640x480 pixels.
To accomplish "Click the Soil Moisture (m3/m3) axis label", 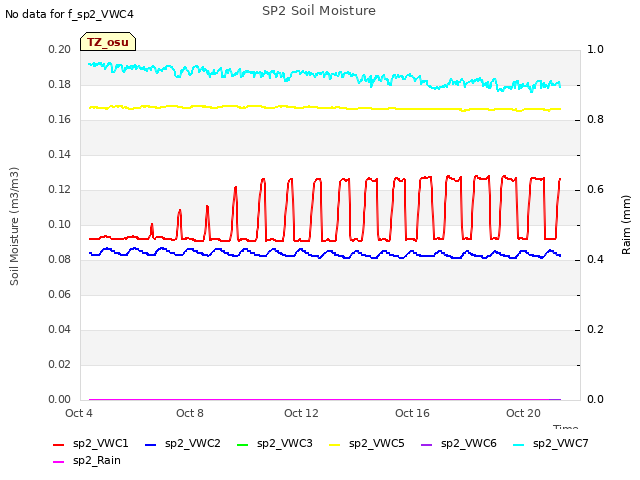I will coord(14,226).
